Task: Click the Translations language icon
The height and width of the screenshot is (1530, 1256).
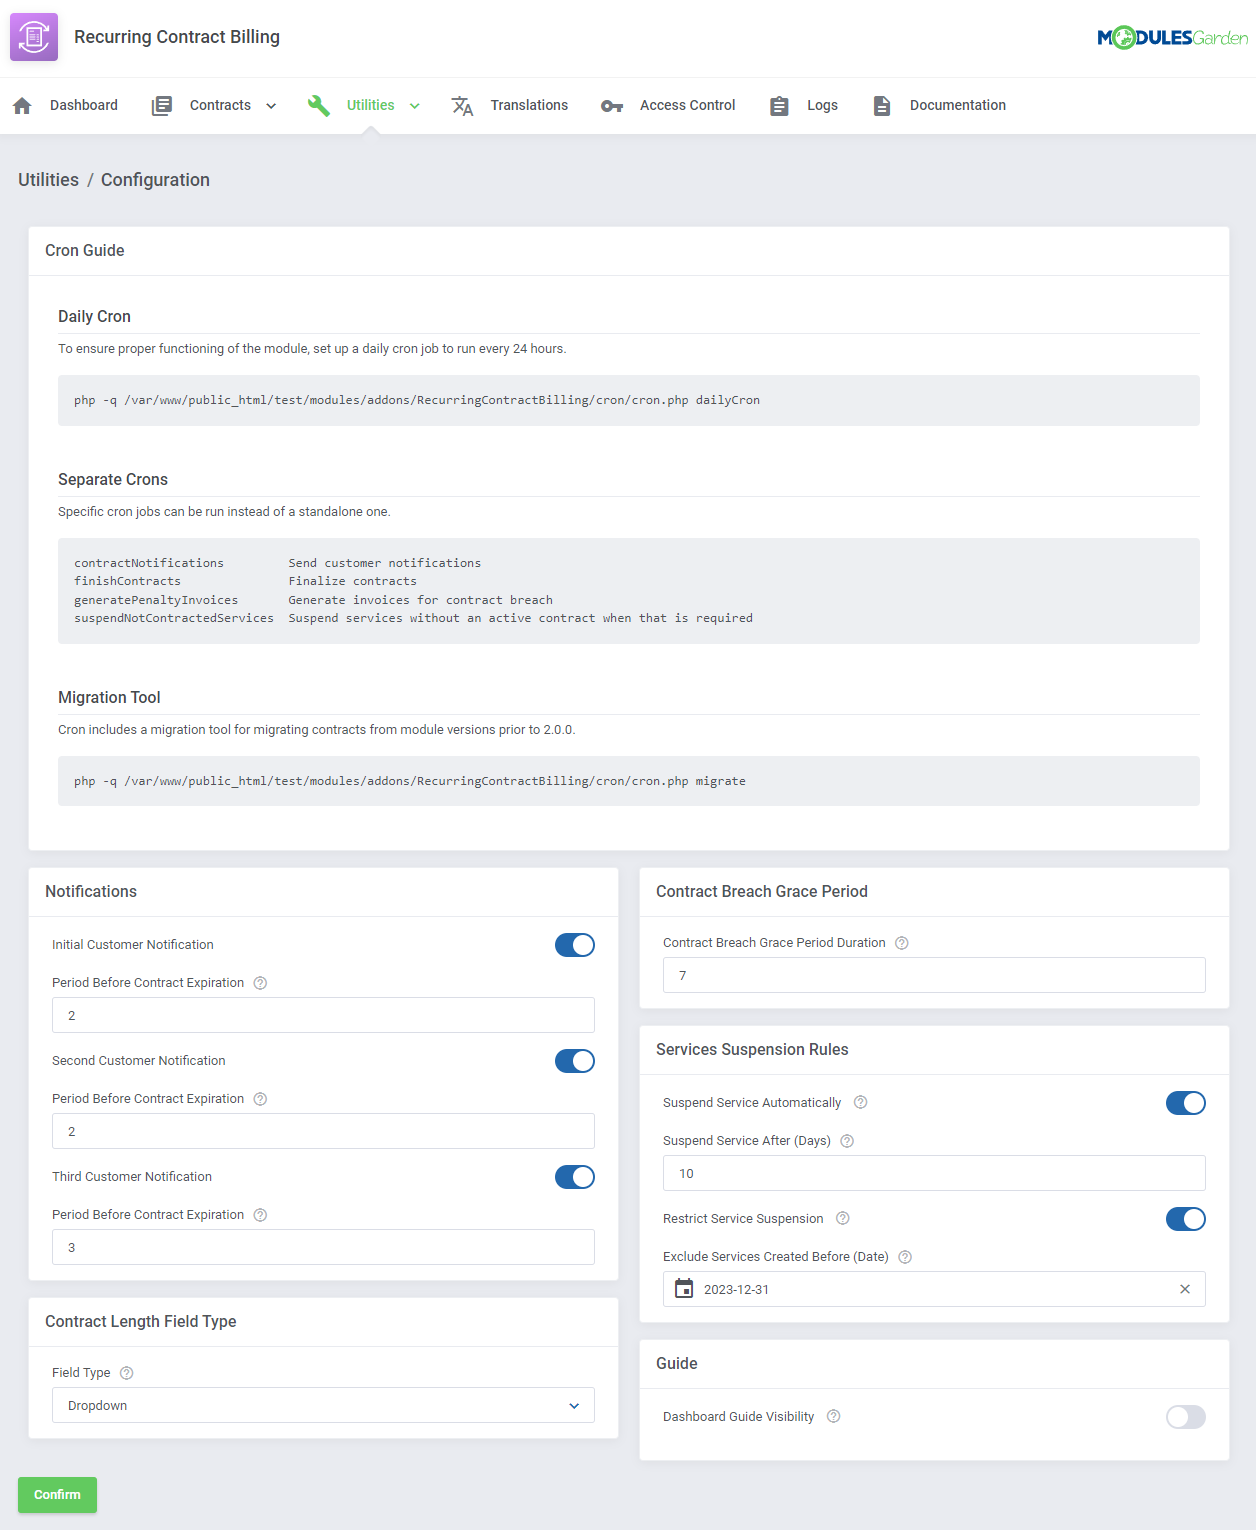Action: [462, 105]
